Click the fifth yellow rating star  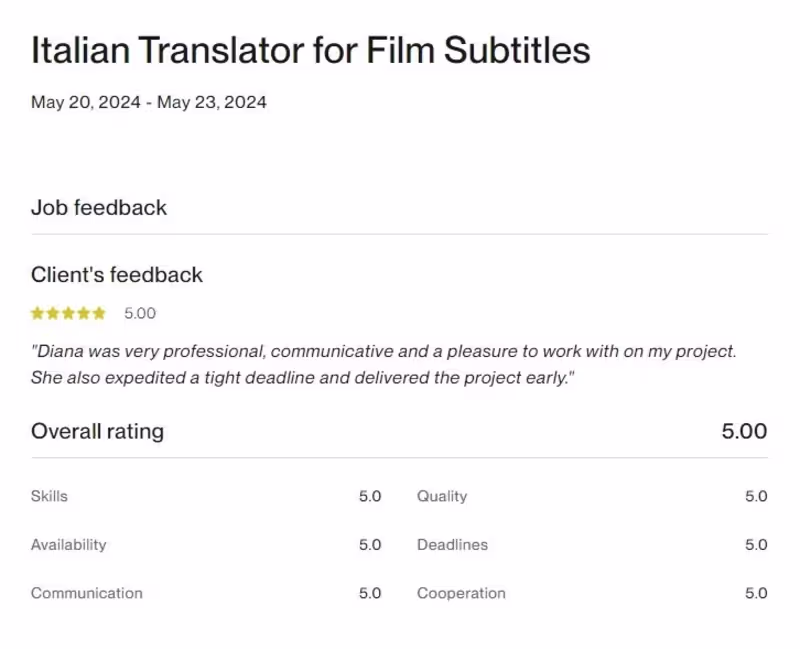click(99, 313)
